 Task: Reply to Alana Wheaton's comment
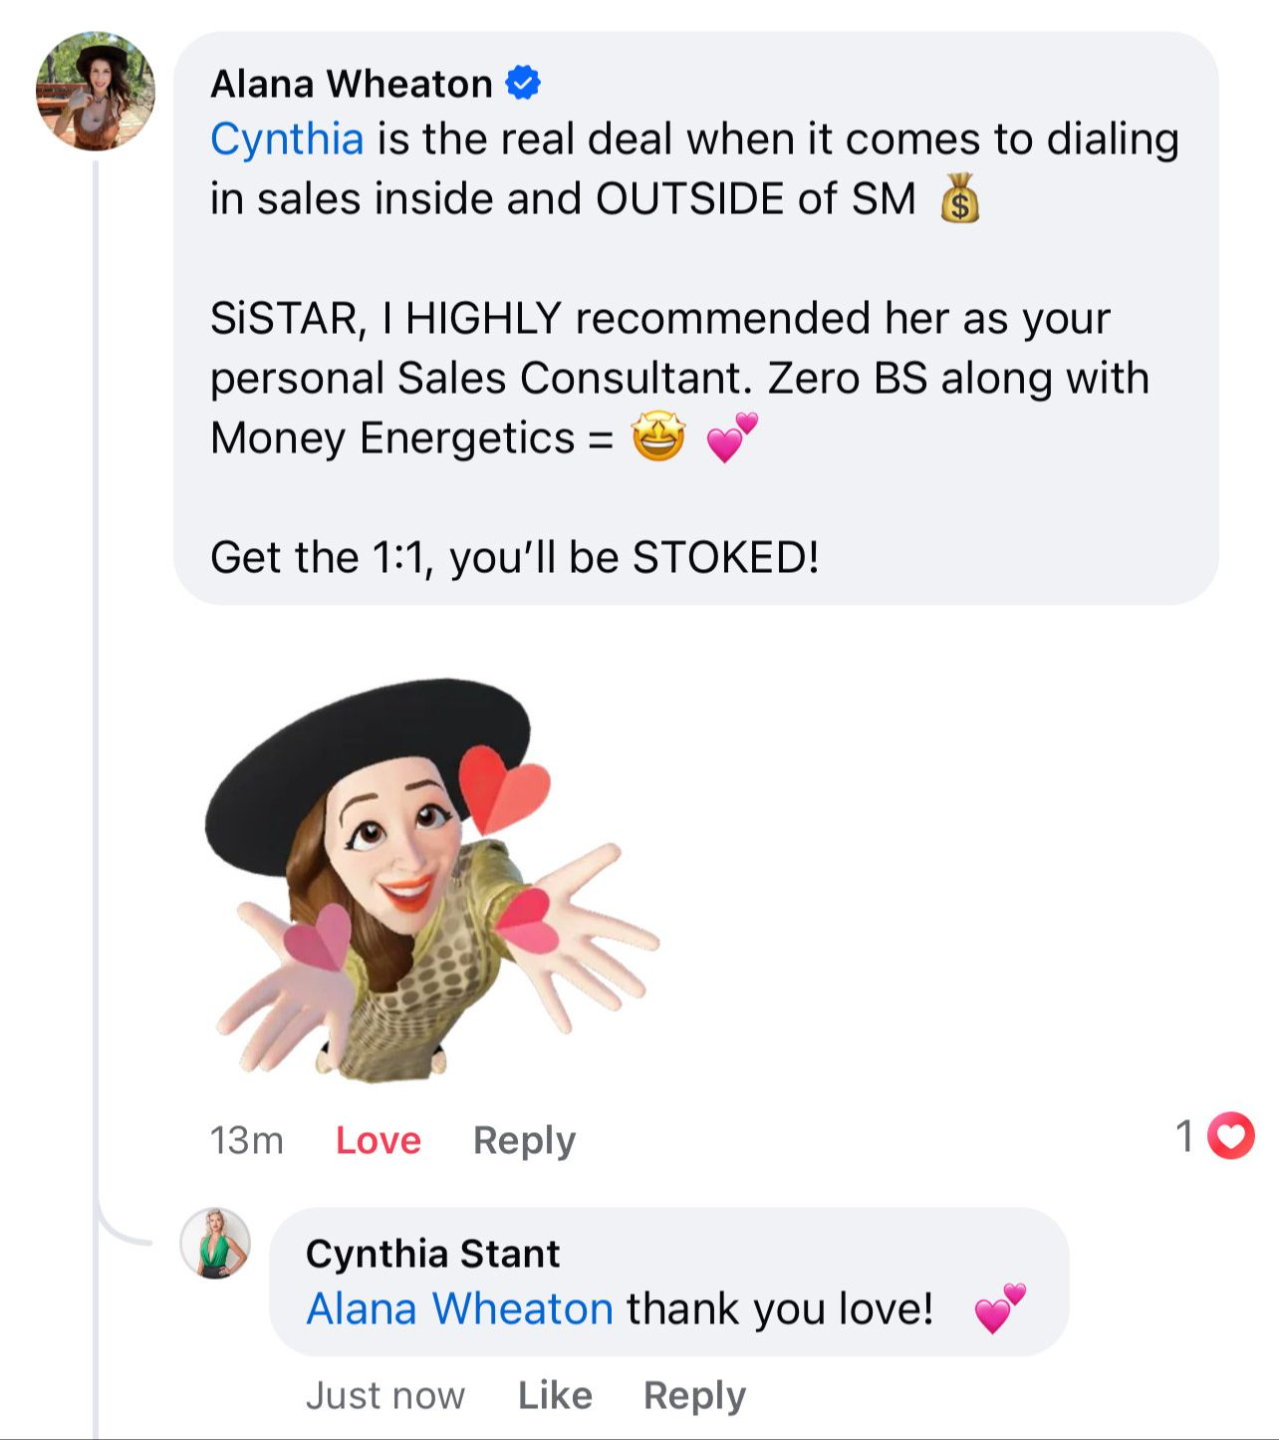524,1140
